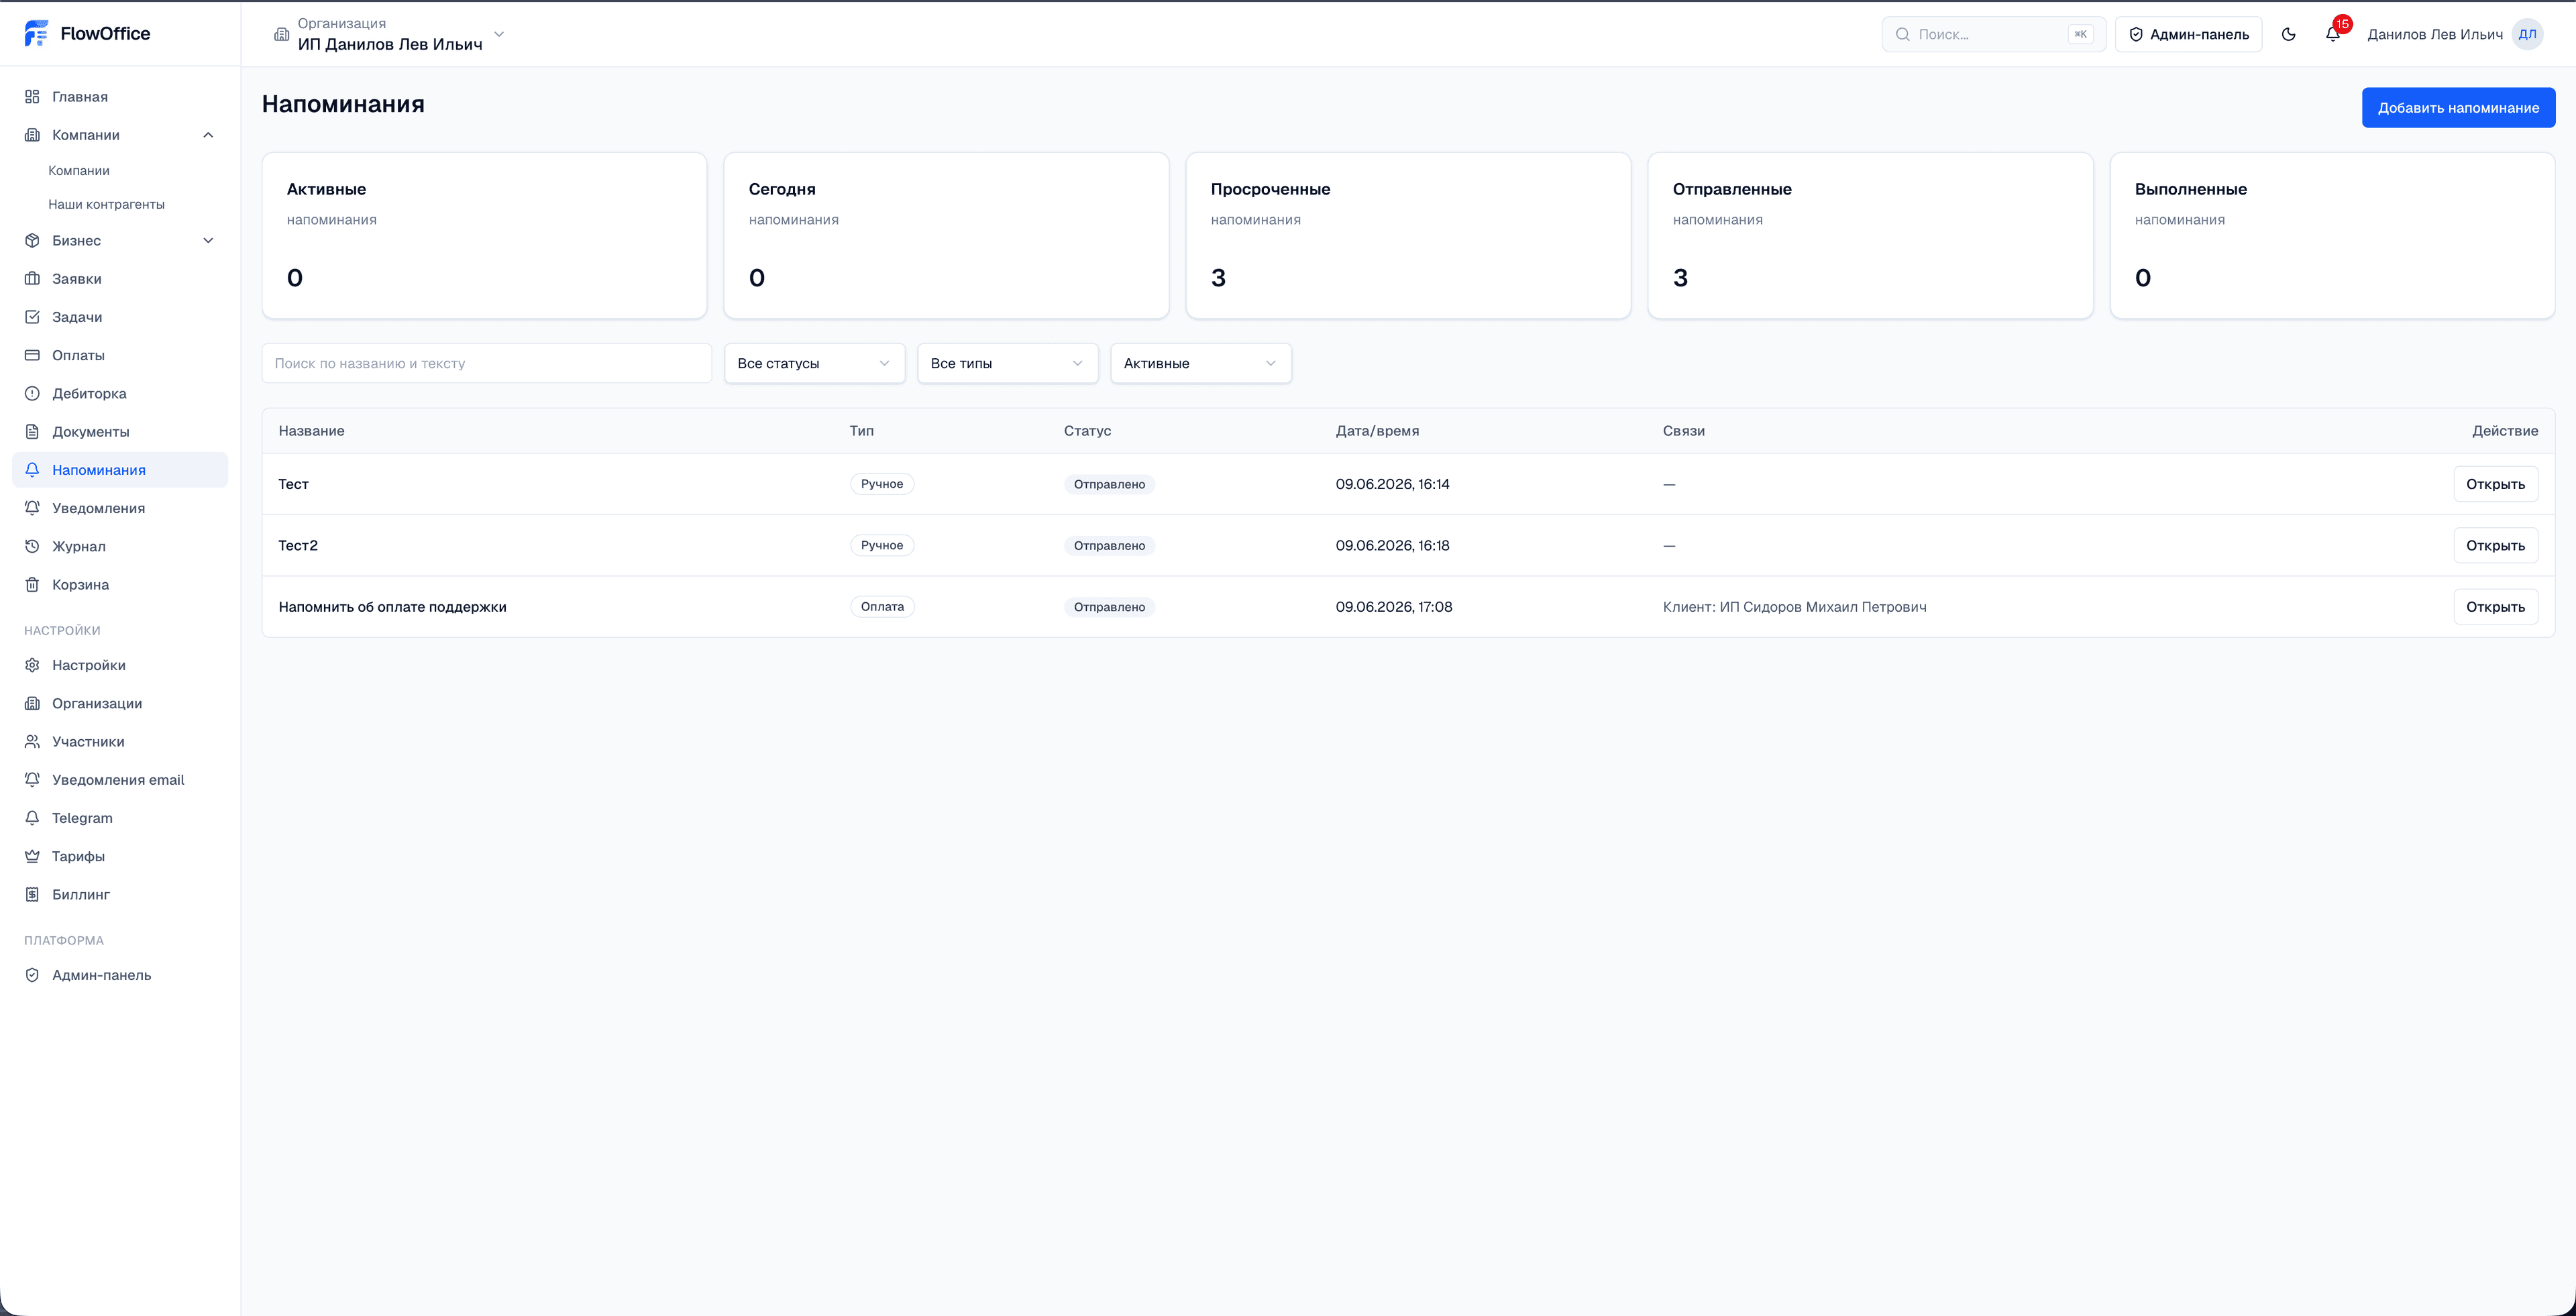2576x1316 pixels.
Task: Click Админ-панель button in top bar
Action: (x=2188, y=34)
